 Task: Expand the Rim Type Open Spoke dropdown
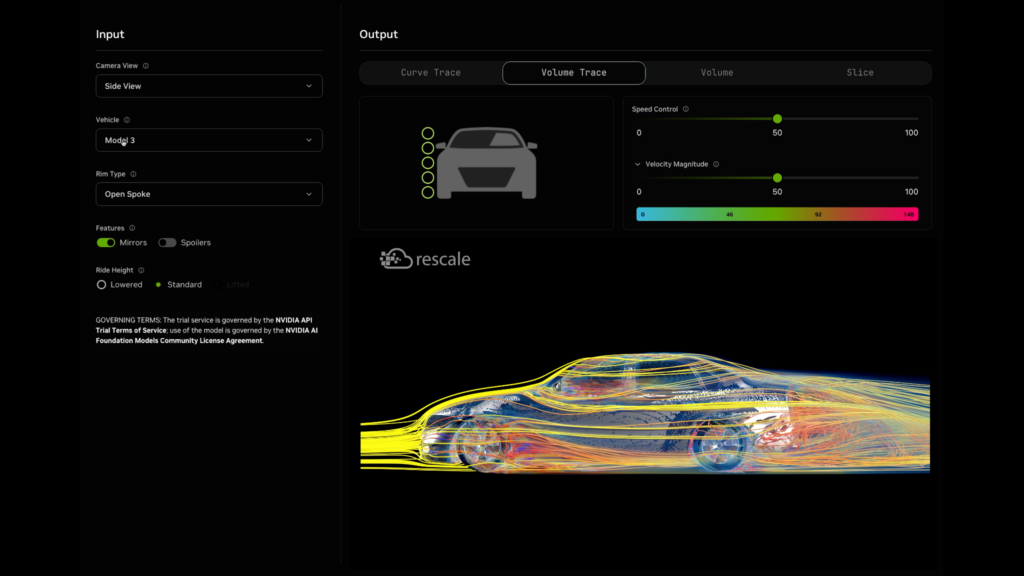(x=209, y=194)
